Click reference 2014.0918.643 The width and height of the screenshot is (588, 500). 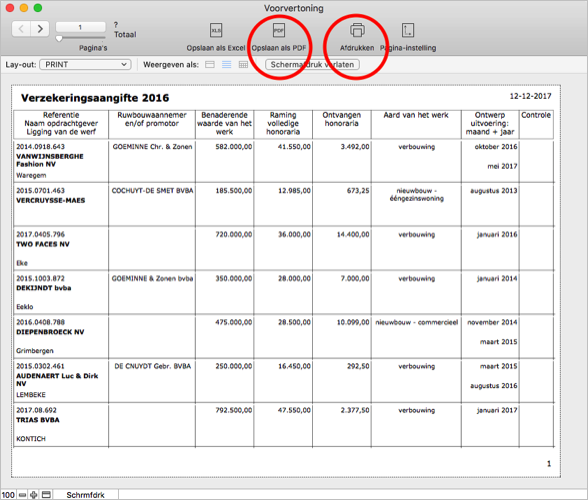click(x=40, y=147)
